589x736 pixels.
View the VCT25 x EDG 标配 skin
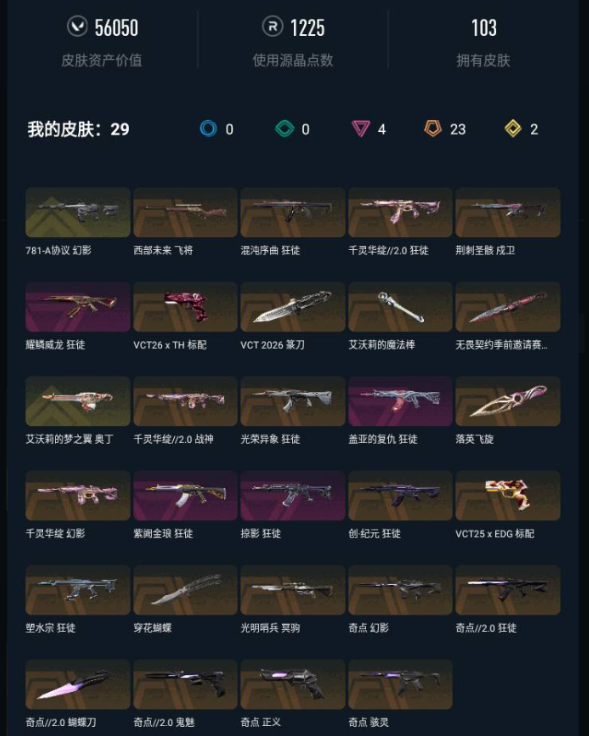[x=508, y=496]
